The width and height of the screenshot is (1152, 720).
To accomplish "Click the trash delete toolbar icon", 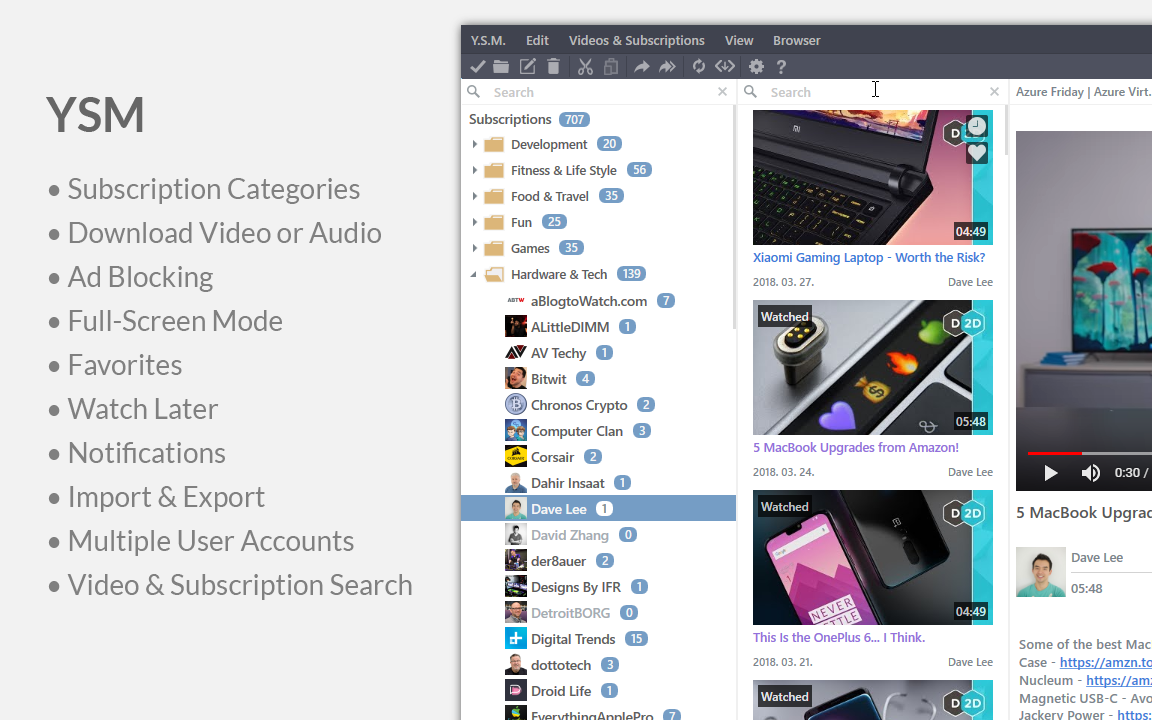I will click(553, 67).
